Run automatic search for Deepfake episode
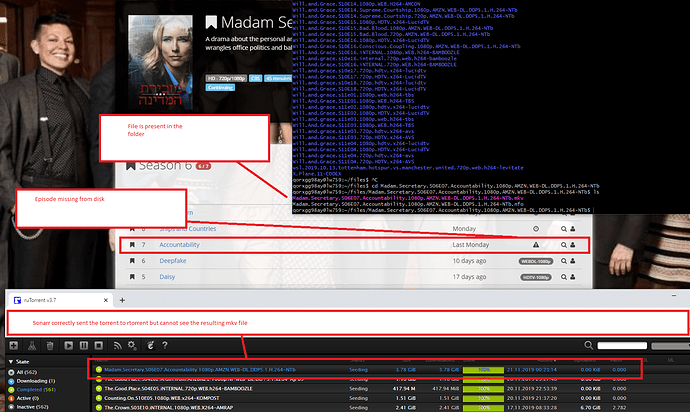The image size is (690, 412). 564,261
